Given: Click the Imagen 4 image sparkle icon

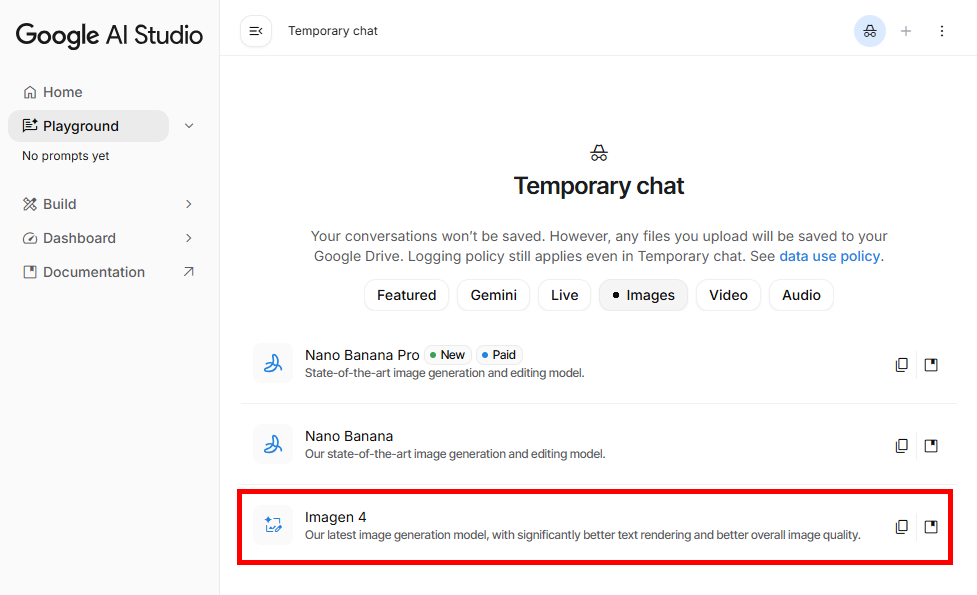Looking at the screenshot, I should click(x=273, y=525).
